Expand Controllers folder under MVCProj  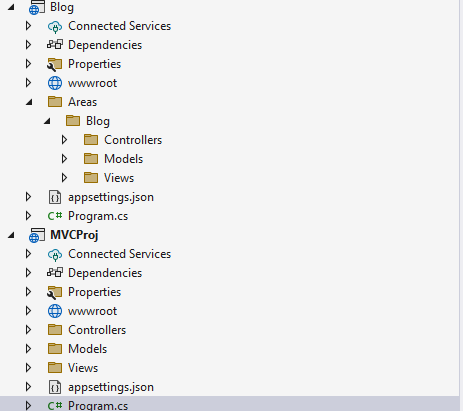tap(29, 330)
